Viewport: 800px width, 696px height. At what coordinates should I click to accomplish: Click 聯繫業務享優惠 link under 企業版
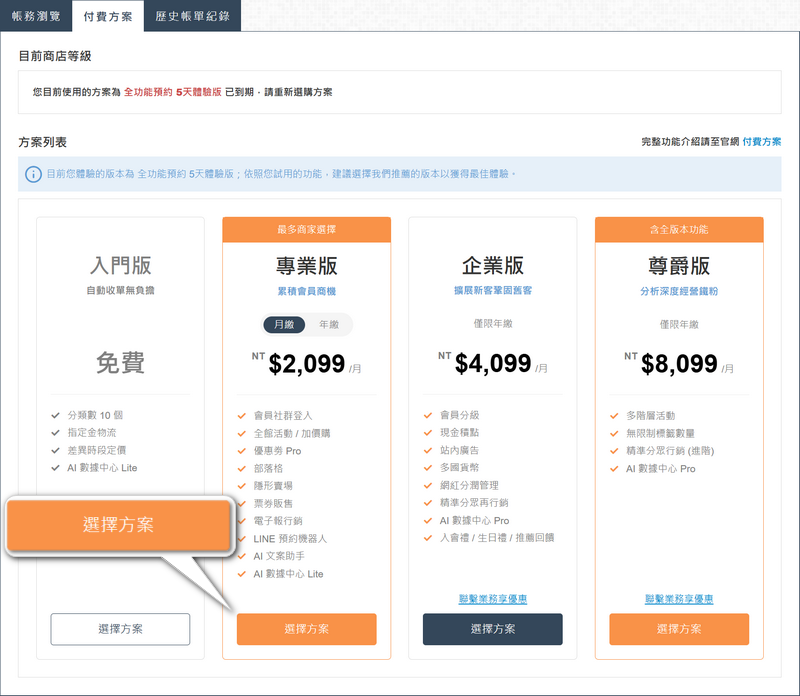tap(492, 599)
